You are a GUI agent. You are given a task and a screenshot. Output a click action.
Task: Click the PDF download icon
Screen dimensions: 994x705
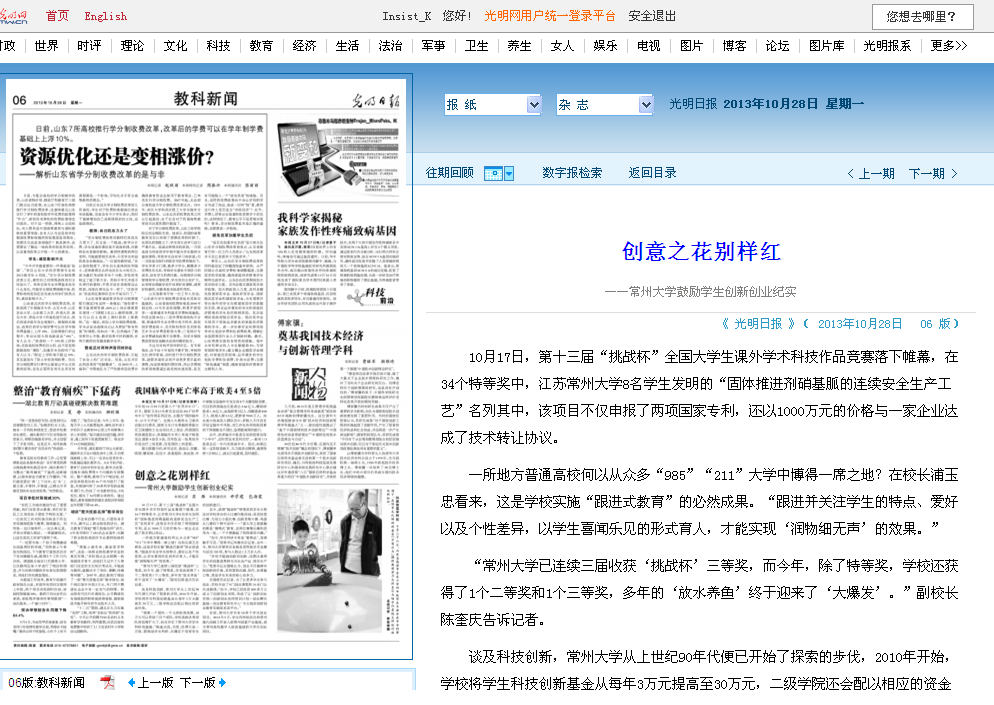[107, 683]
